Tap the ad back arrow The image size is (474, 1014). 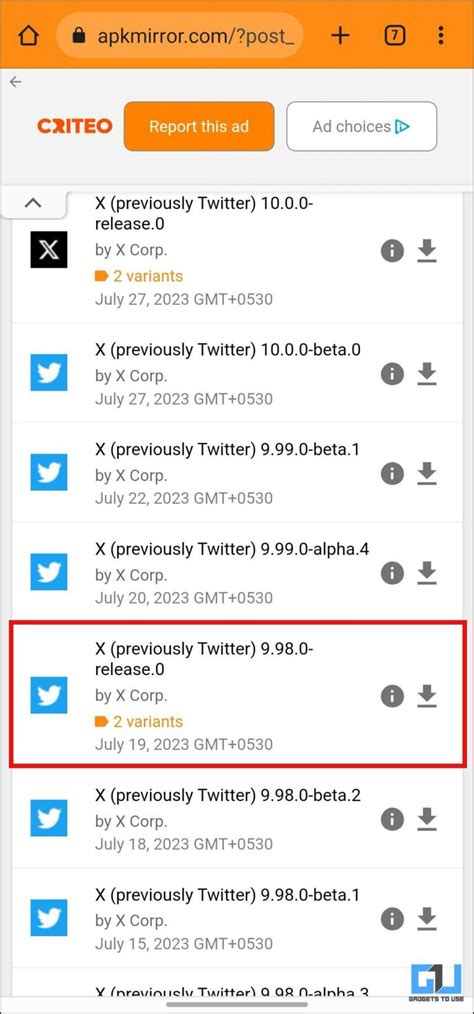coord(16,82)
